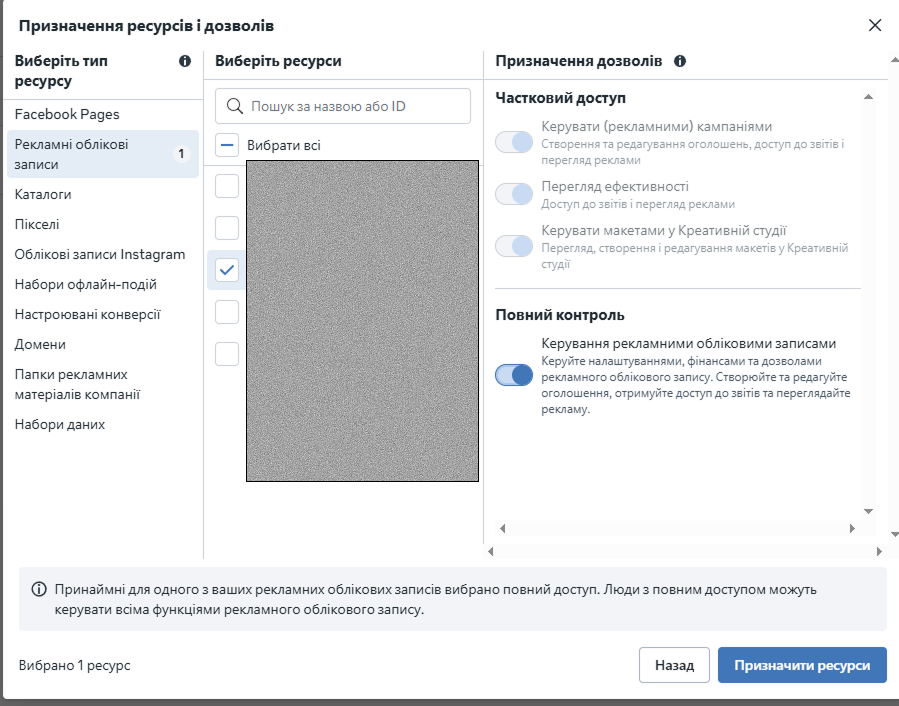
Task: Select 'Рекламні облікові записи' resource type
Action: 103,154
